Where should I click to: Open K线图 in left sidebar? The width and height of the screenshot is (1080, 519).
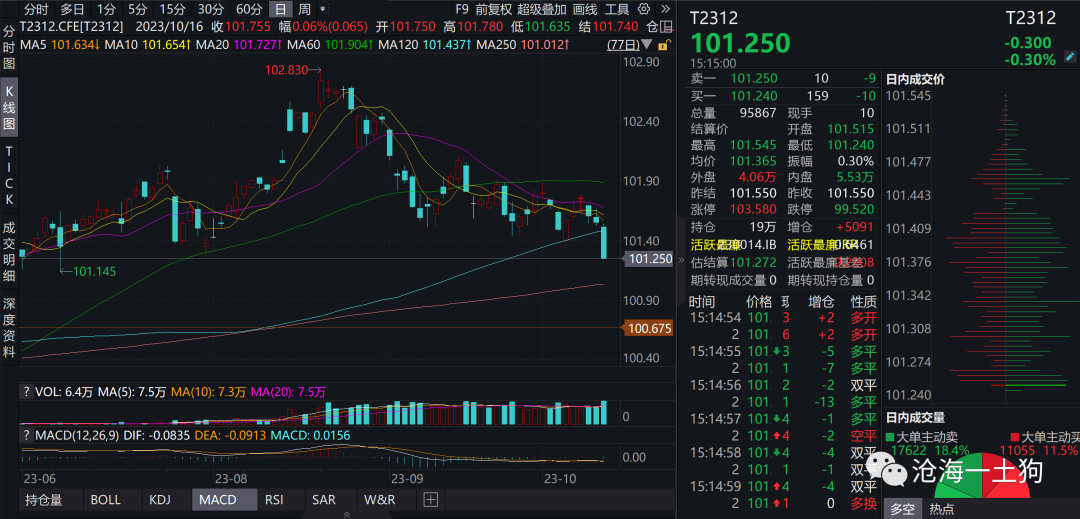point(10,109)
